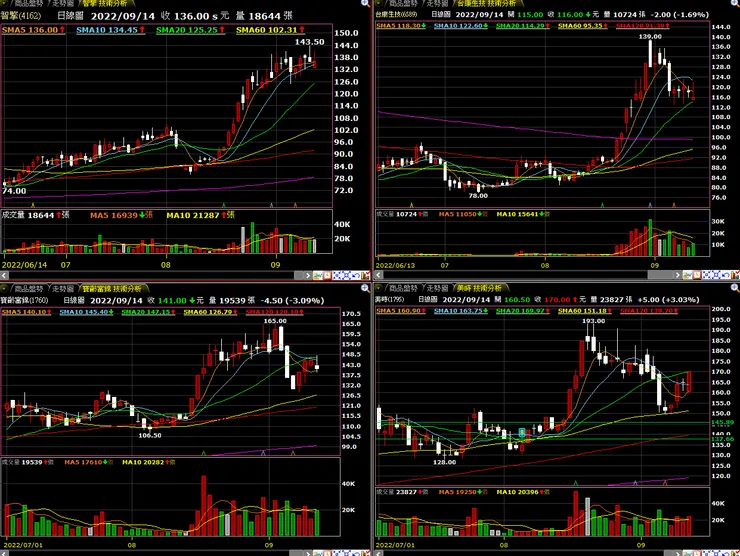Click the magnifier zoom icon of the 寶齡富錦 panel

pyautogui.click(x=365, y=287)
